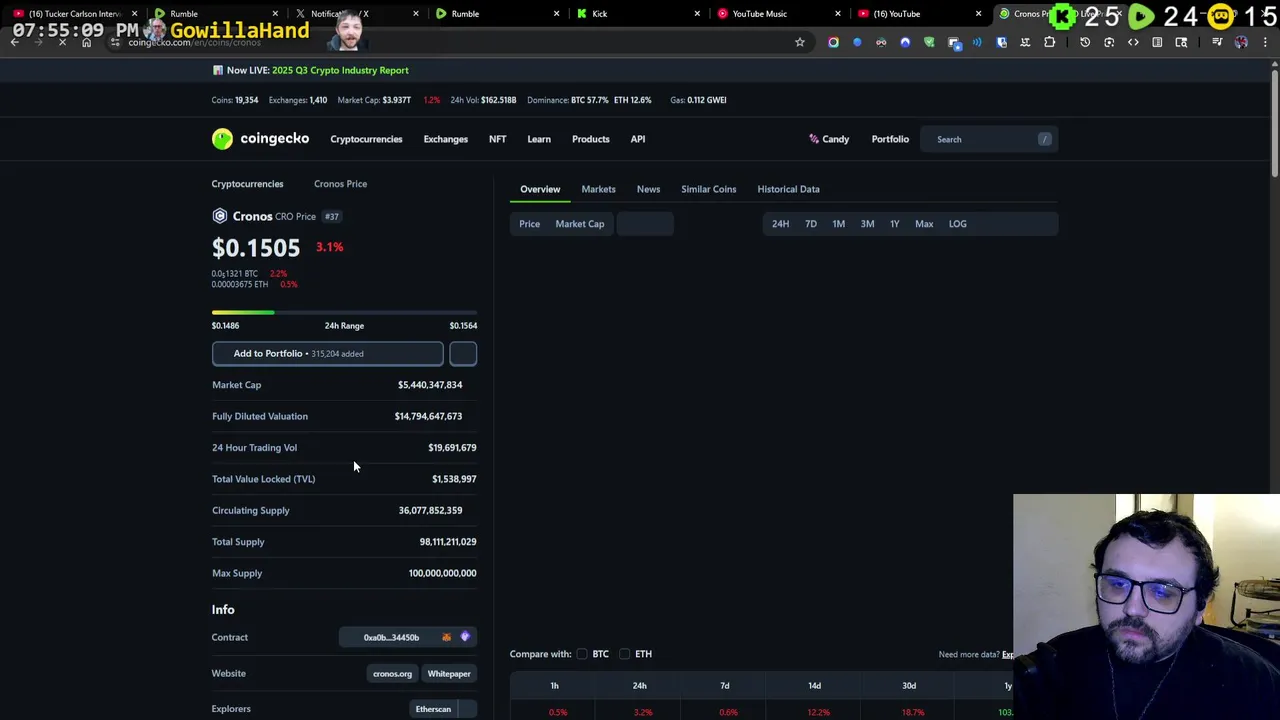Click the Gas 0.112 GWEI stat
The height and width of the screenshot is (720, 1280).
tap(698, 100)
